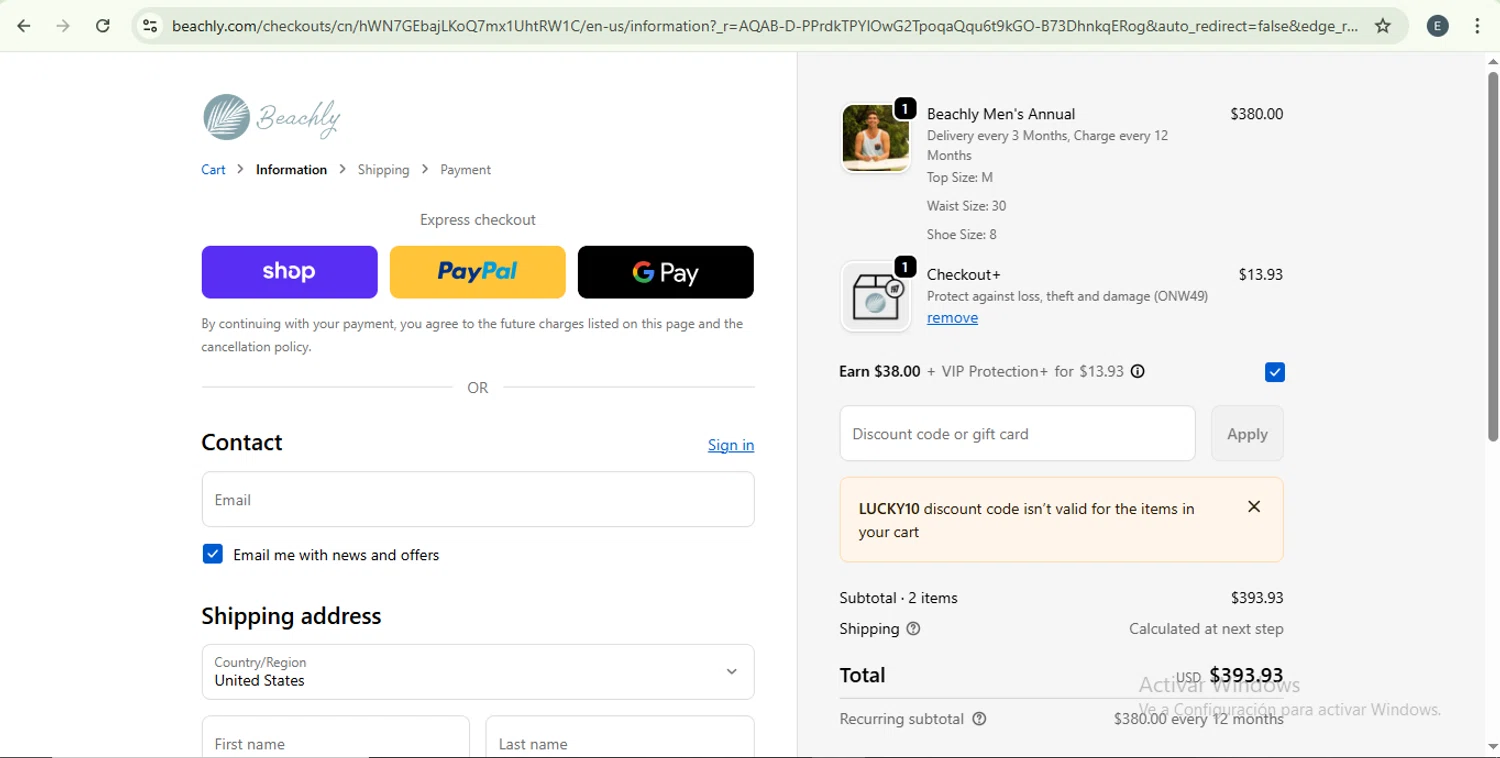Pay with PayPal button

click(477, 272)
